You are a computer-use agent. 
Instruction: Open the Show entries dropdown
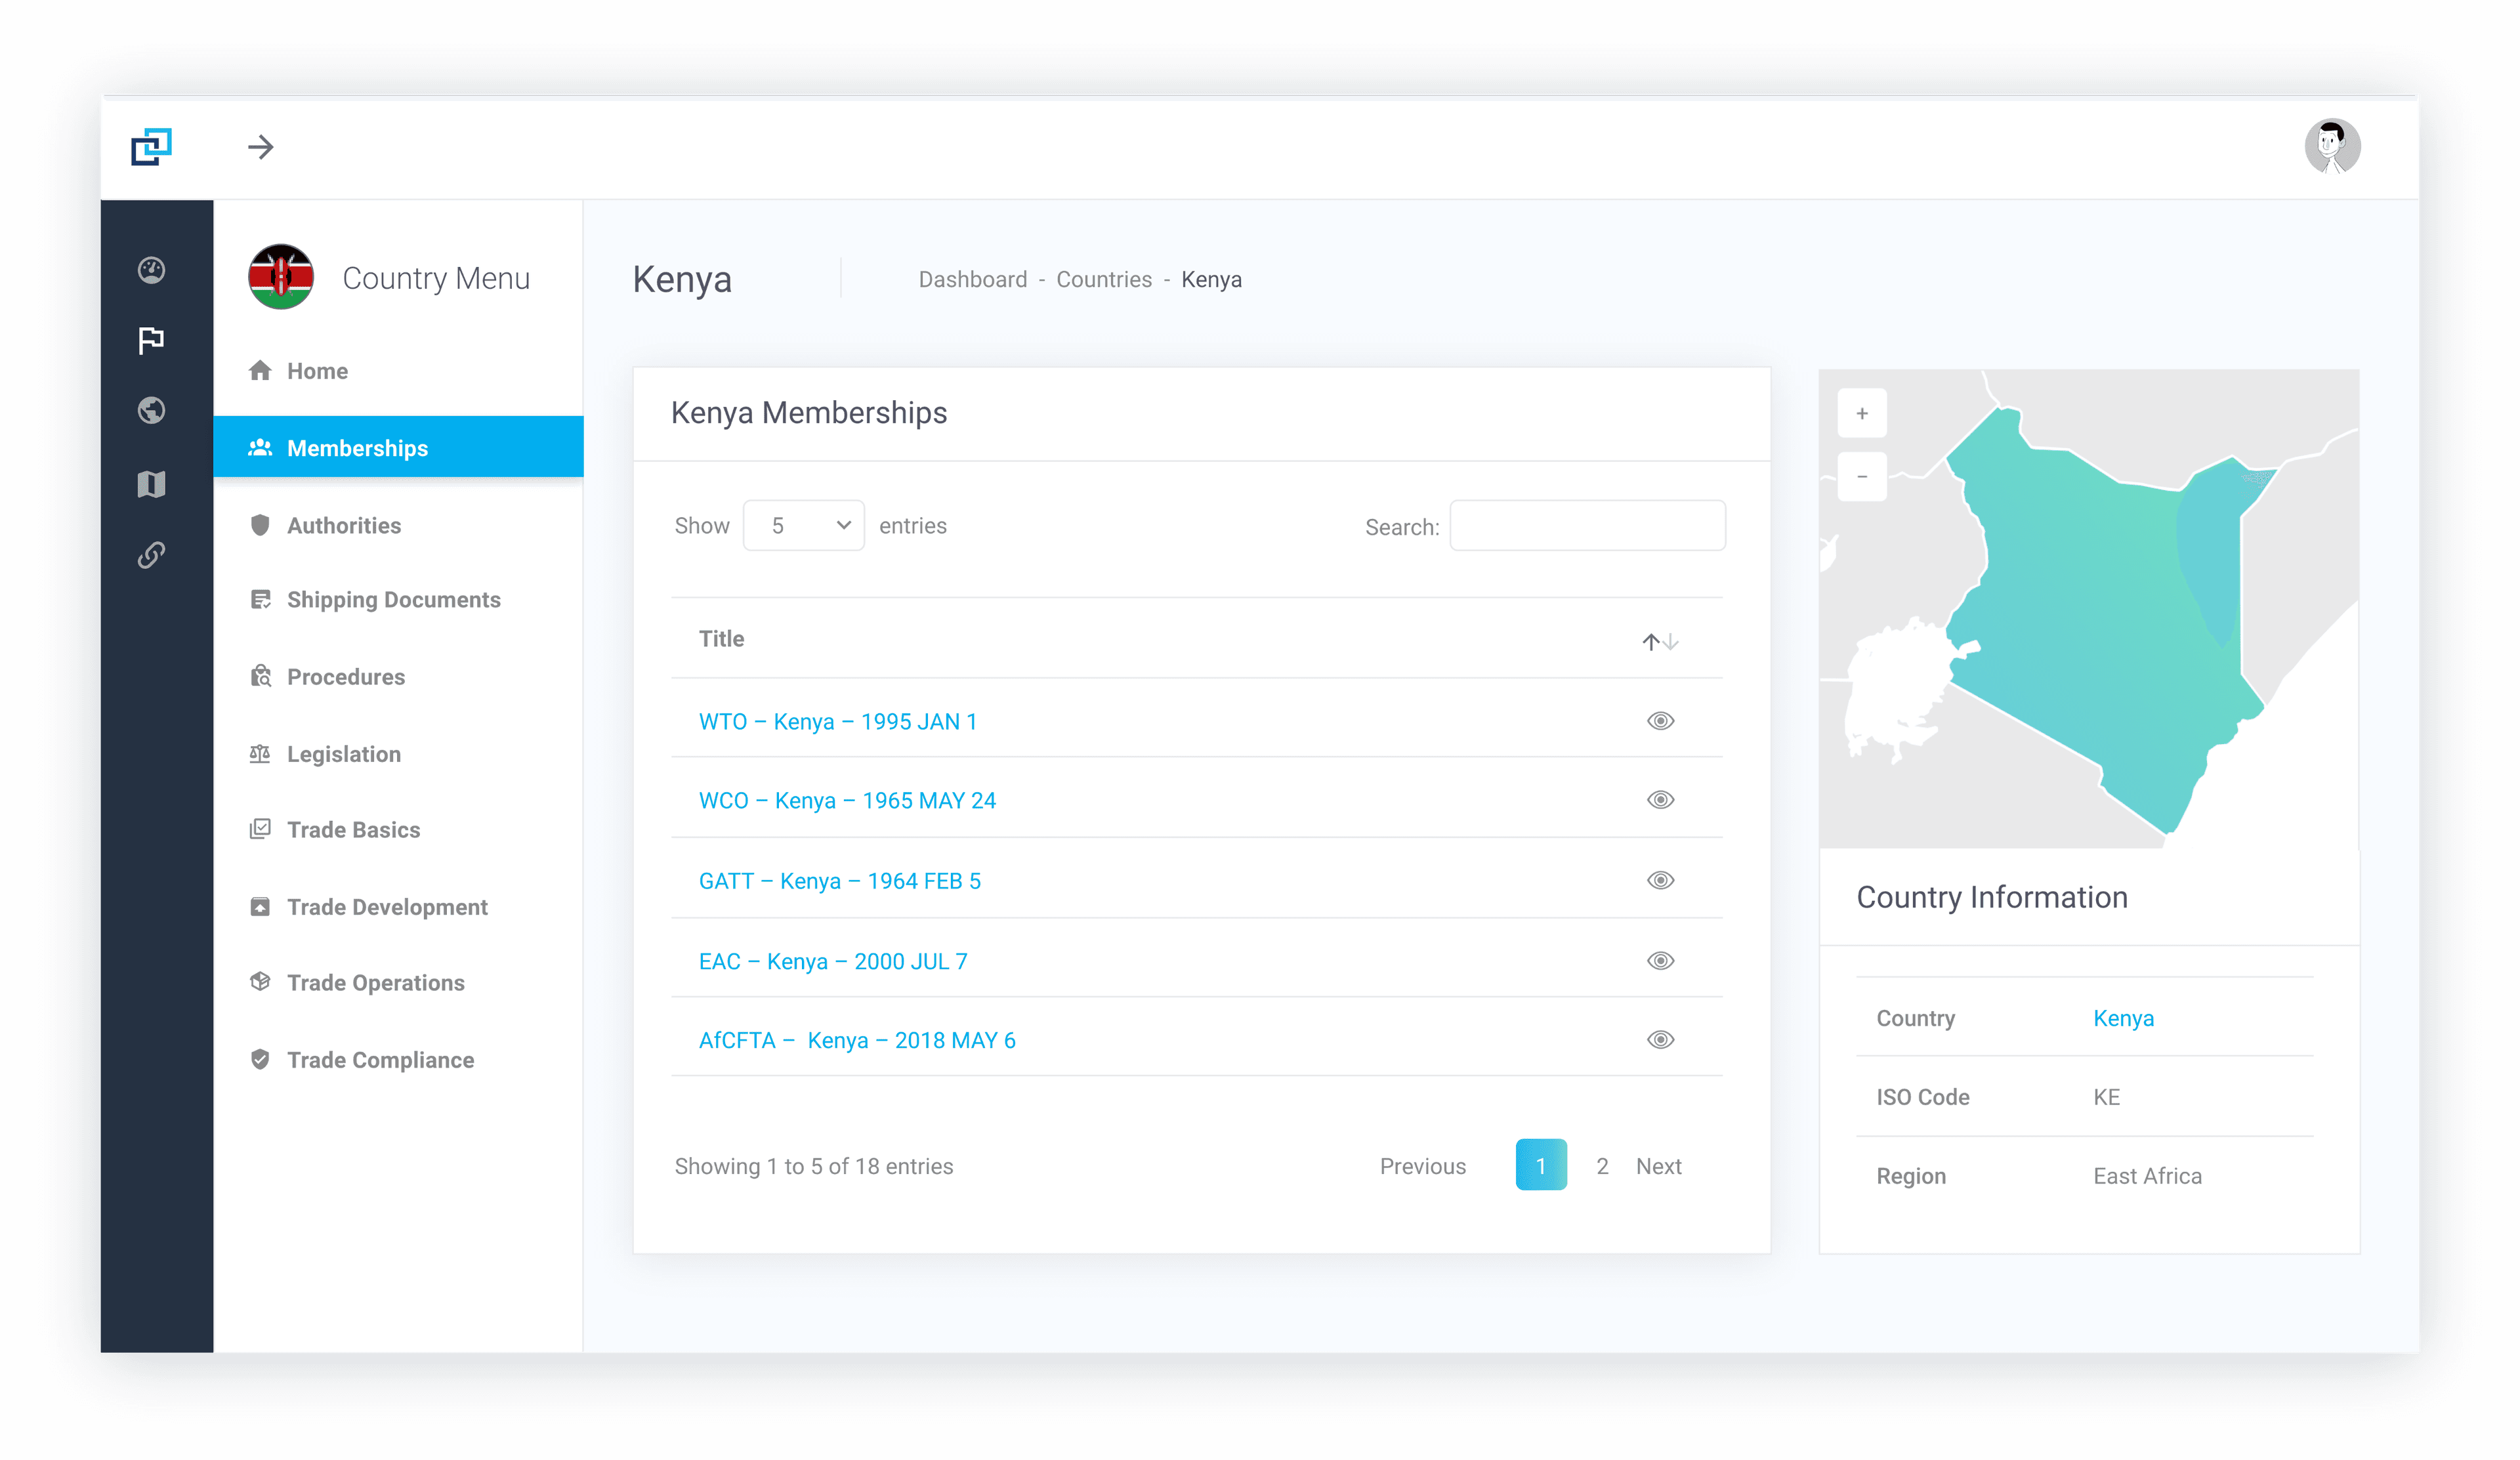point(804,525)
